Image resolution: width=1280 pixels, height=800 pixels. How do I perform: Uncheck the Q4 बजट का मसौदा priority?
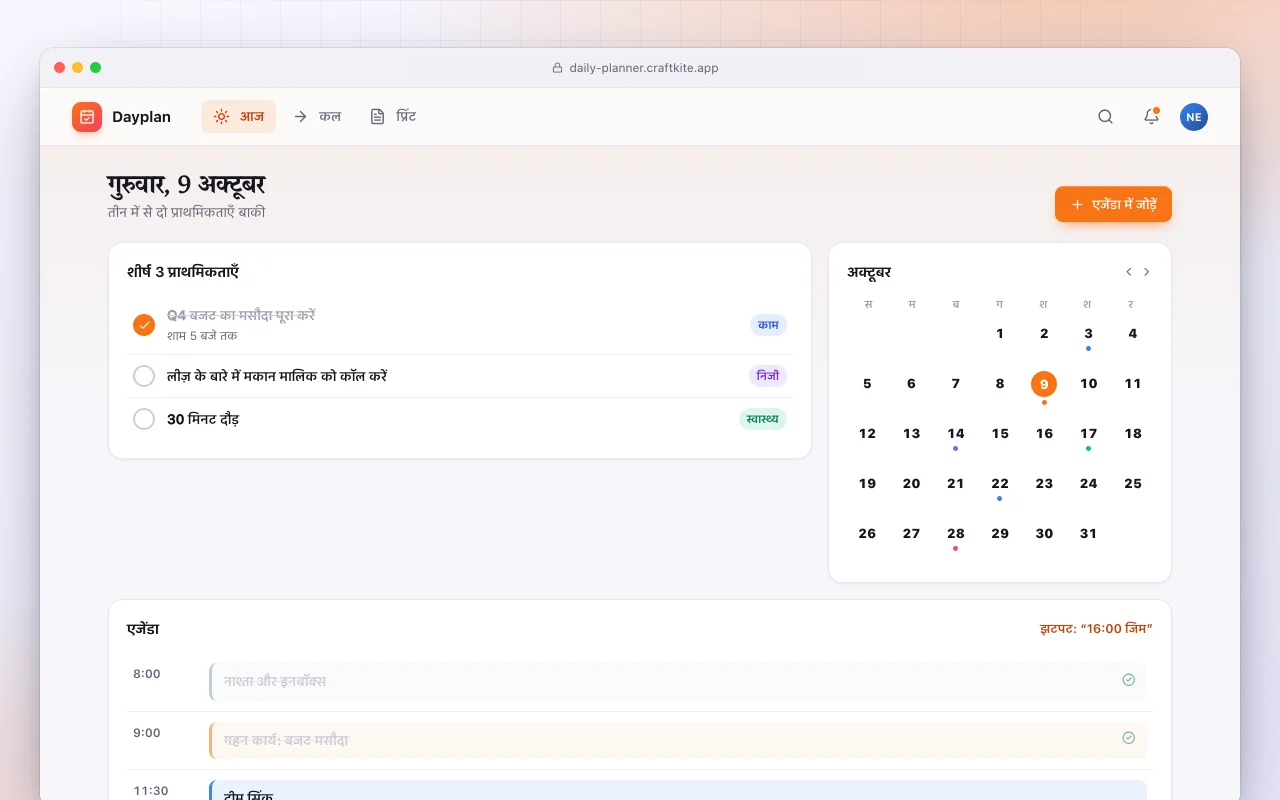tap(144, 325)
